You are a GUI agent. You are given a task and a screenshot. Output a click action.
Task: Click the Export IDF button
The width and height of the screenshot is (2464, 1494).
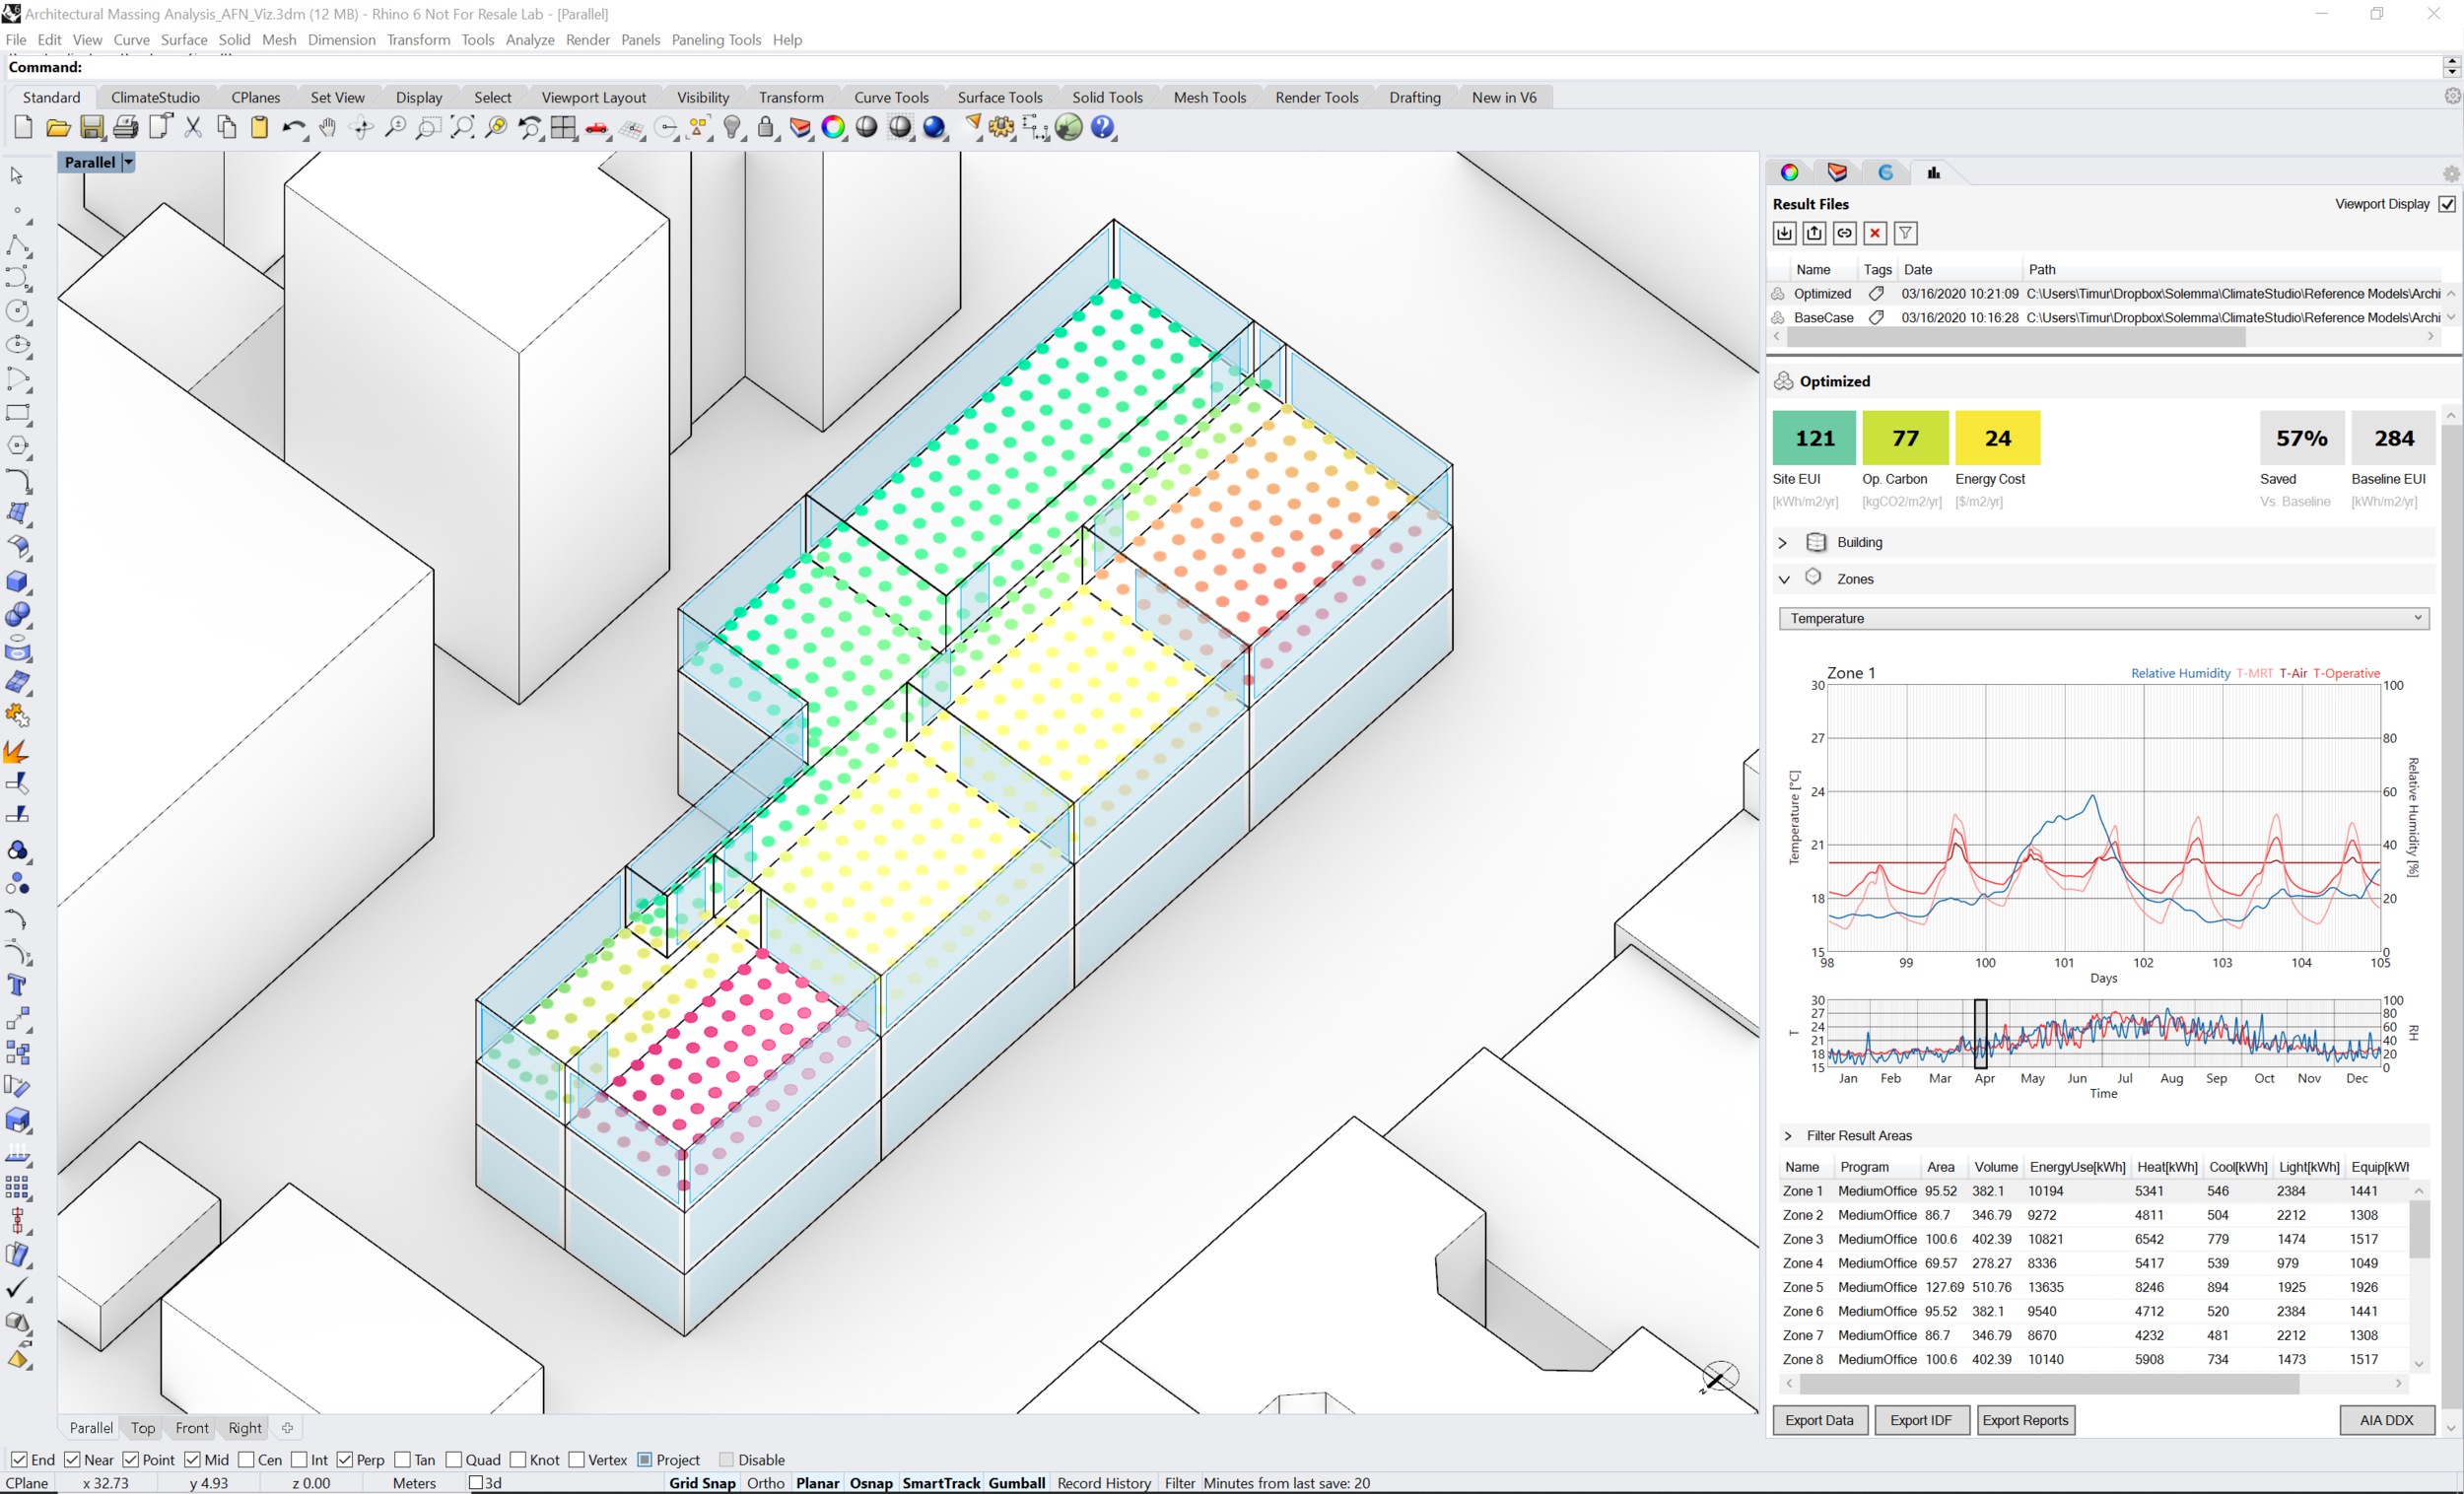[x=1920, y=1420]
